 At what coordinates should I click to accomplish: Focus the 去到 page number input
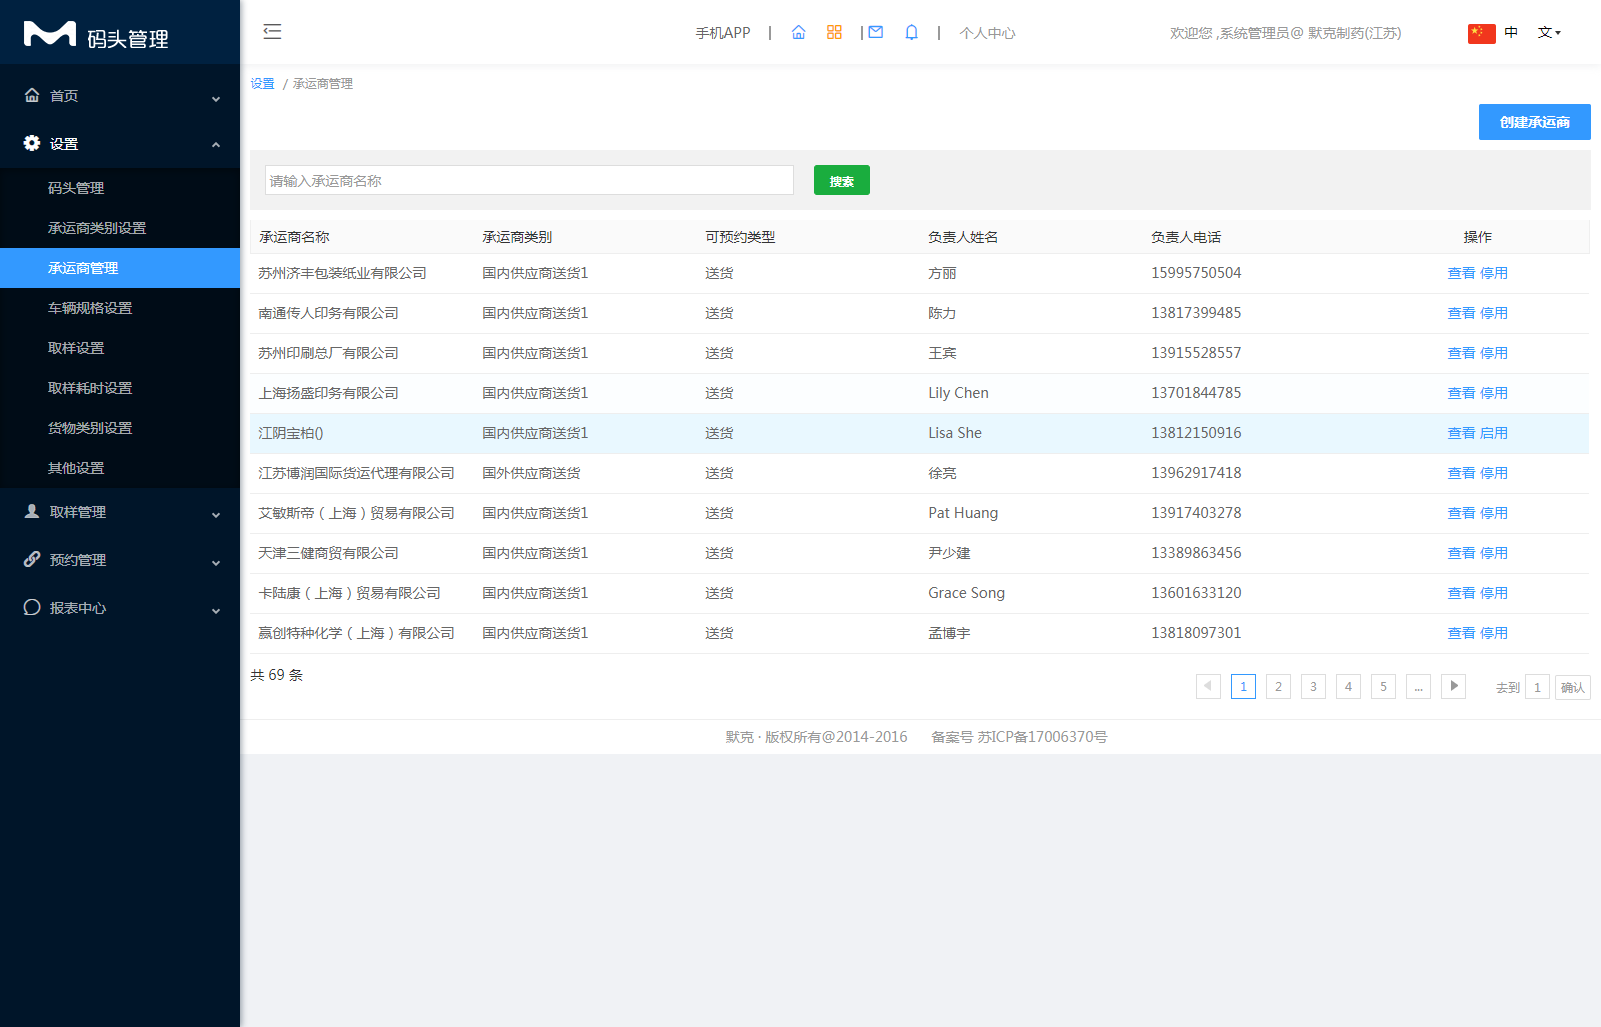click(x=1537, y=687)
